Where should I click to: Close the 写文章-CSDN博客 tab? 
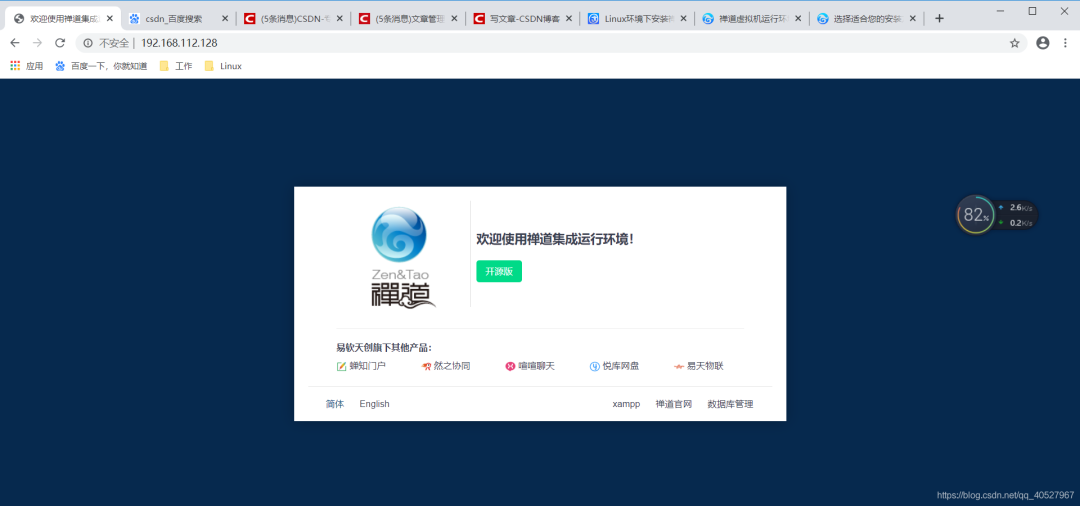[x=568, y=19]
